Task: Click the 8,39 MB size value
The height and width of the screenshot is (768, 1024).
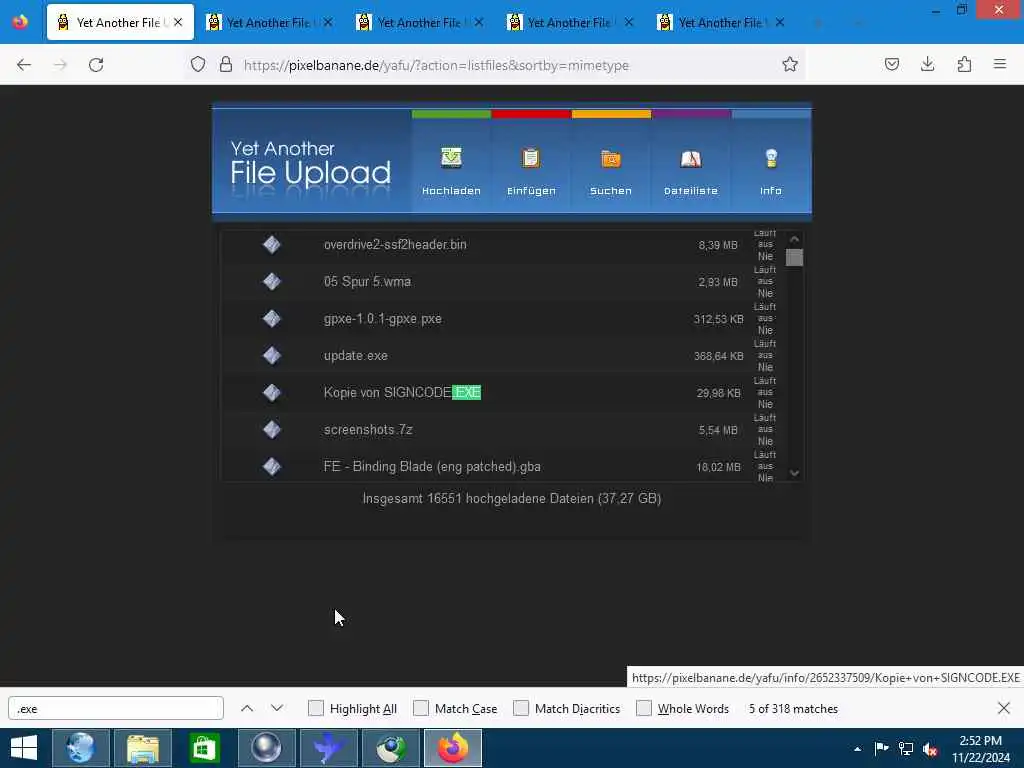Action: click(718, 246)
